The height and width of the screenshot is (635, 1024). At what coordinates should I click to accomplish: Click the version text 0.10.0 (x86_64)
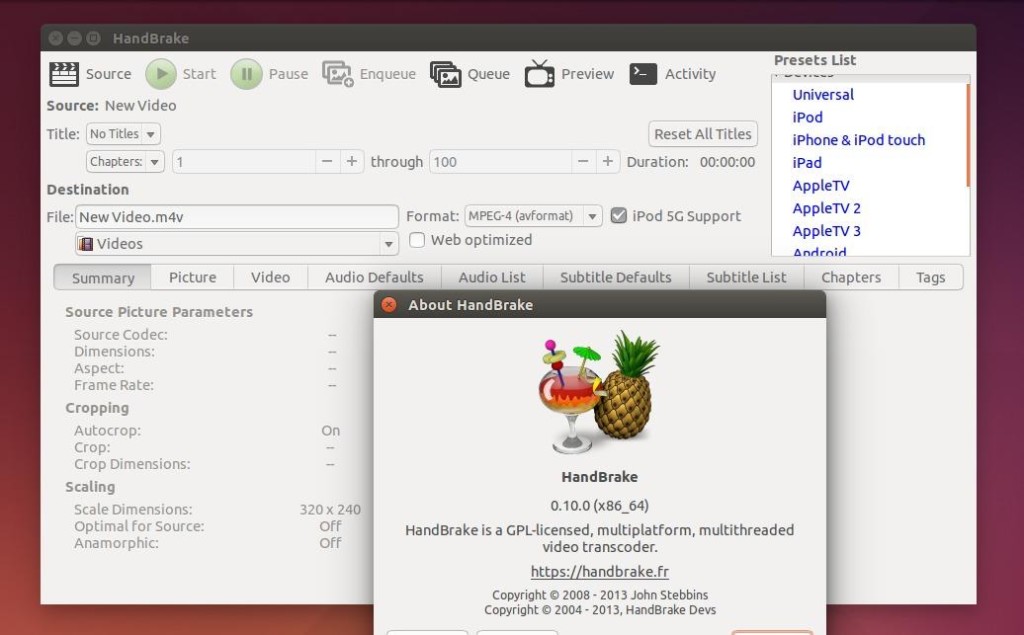(600, 506)
